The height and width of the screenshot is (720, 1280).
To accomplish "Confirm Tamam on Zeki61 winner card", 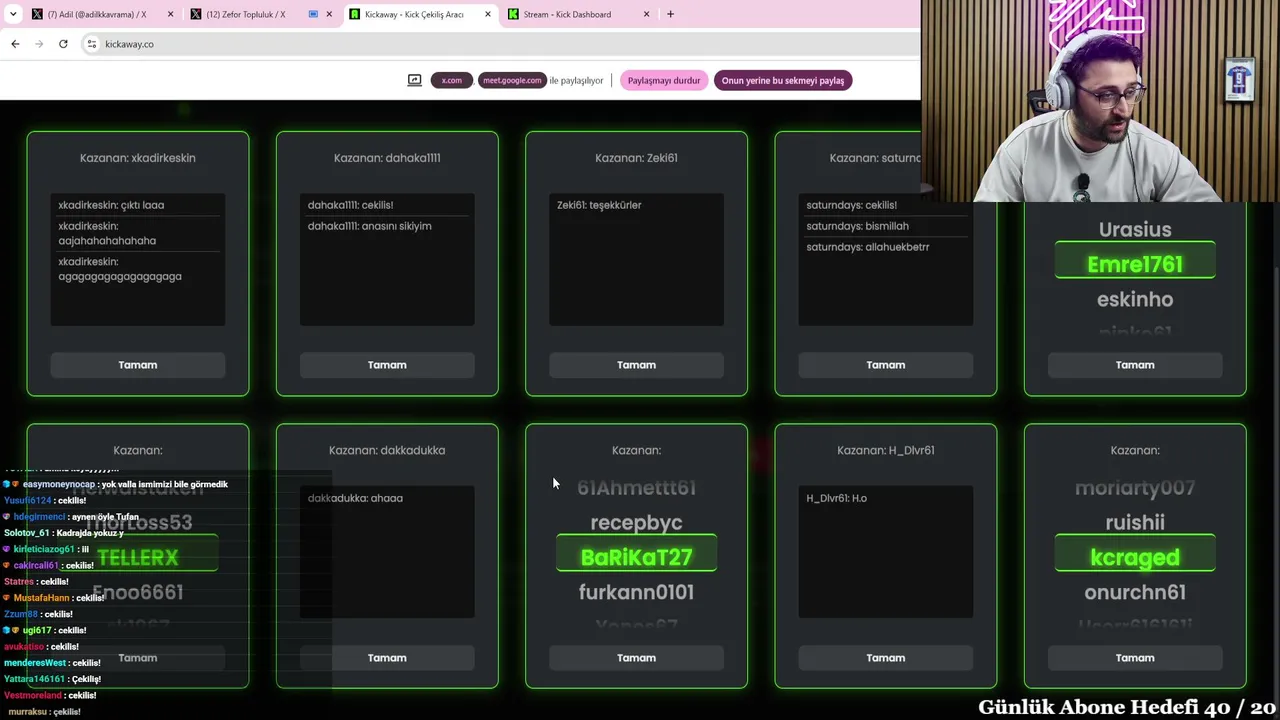I will pyautogui.click(x=636, y=365).
